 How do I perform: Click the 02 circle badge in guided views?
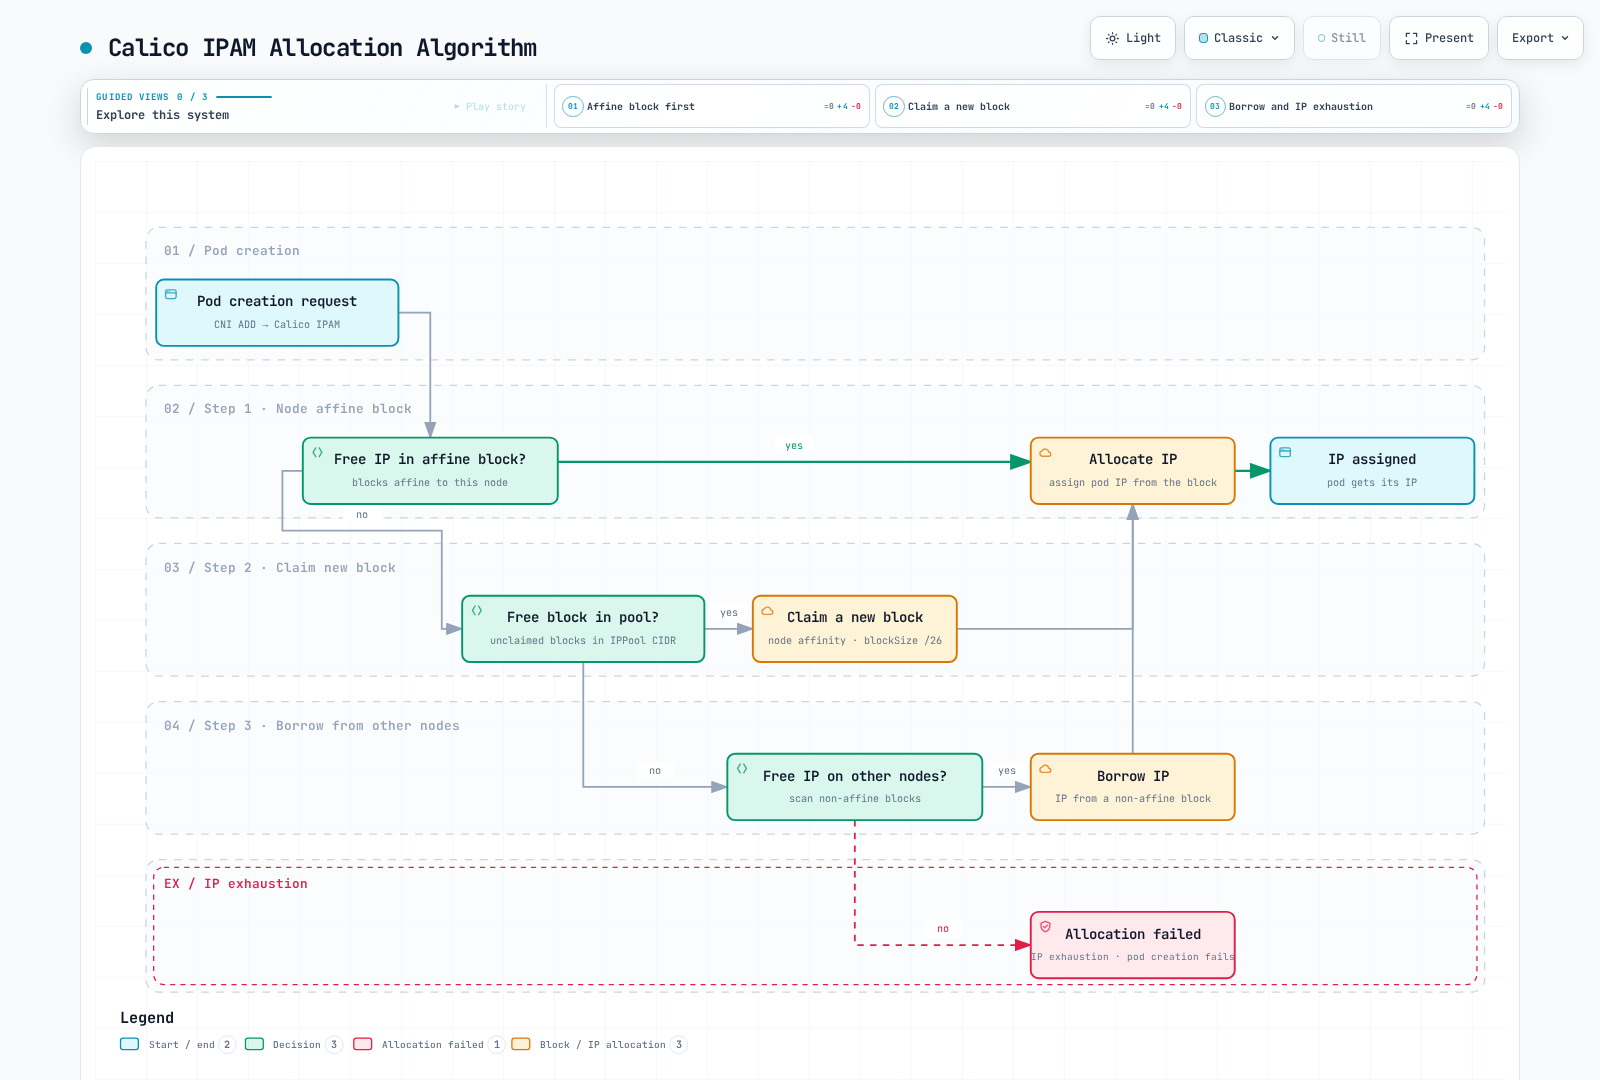point(894,106)
